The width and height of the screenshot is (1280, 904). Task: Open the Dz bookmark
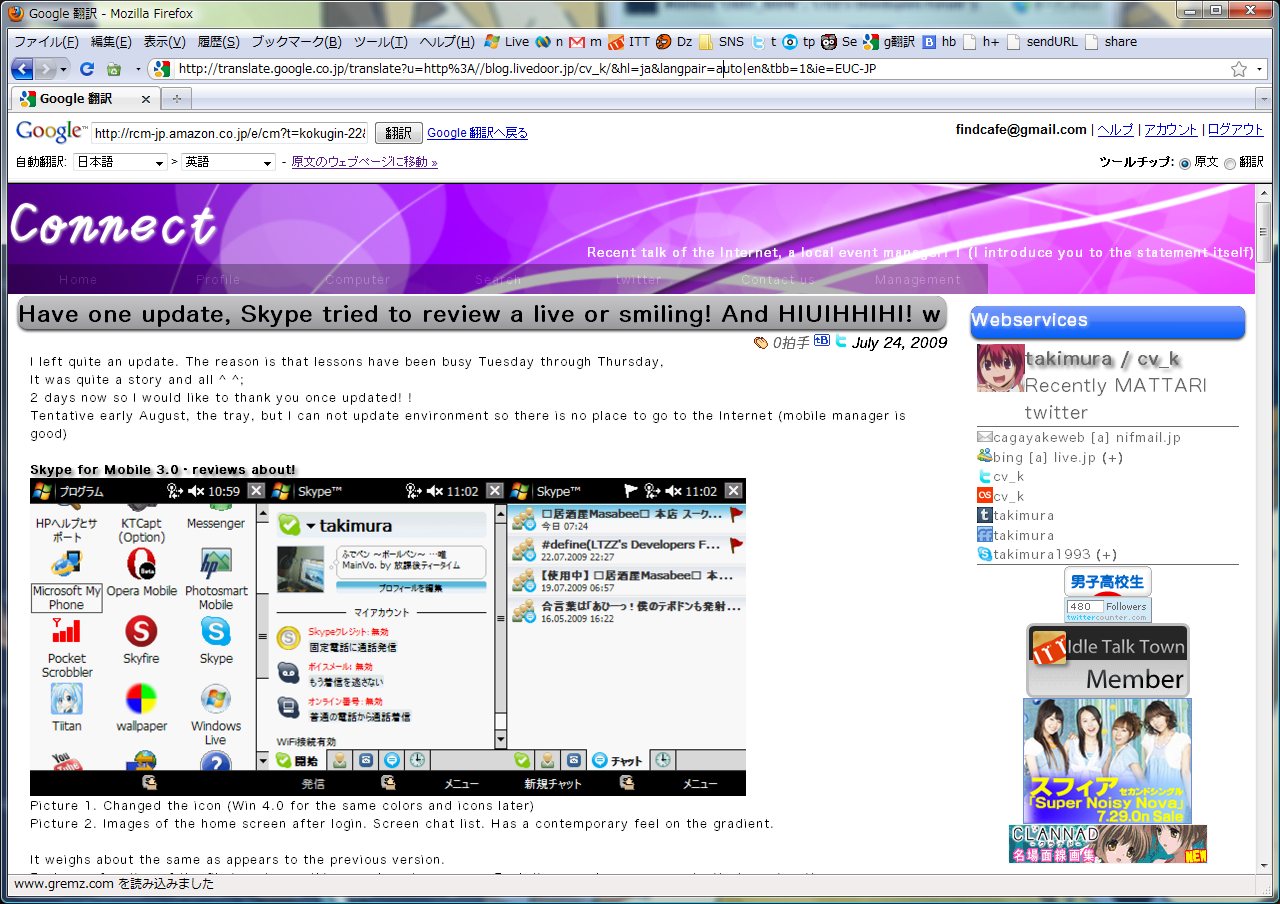[675, 42]
